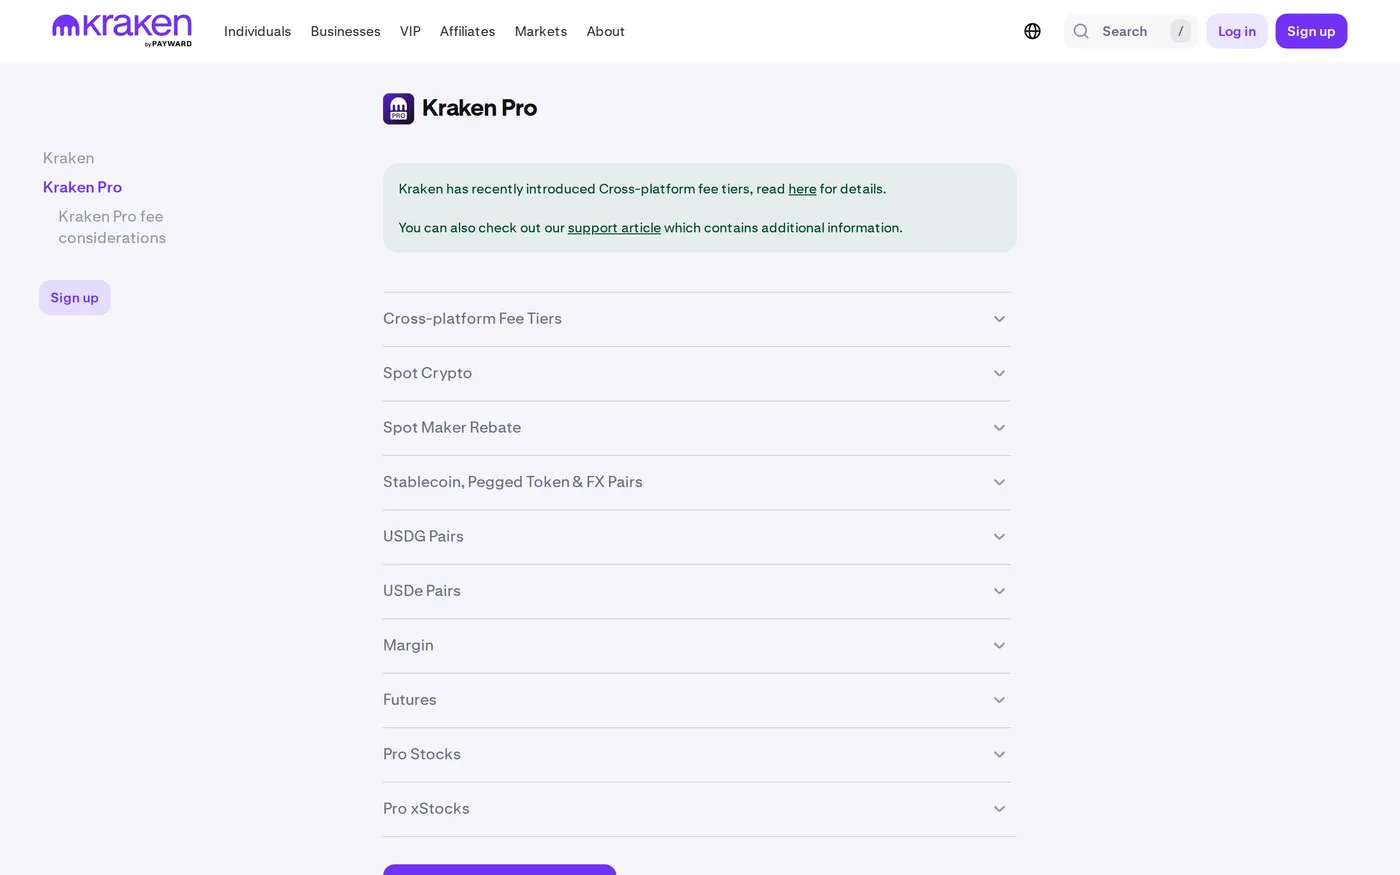This screenshot has height=875, width=1400.
Task: Click the Pro Stocks title
Action: pos(422,755)
